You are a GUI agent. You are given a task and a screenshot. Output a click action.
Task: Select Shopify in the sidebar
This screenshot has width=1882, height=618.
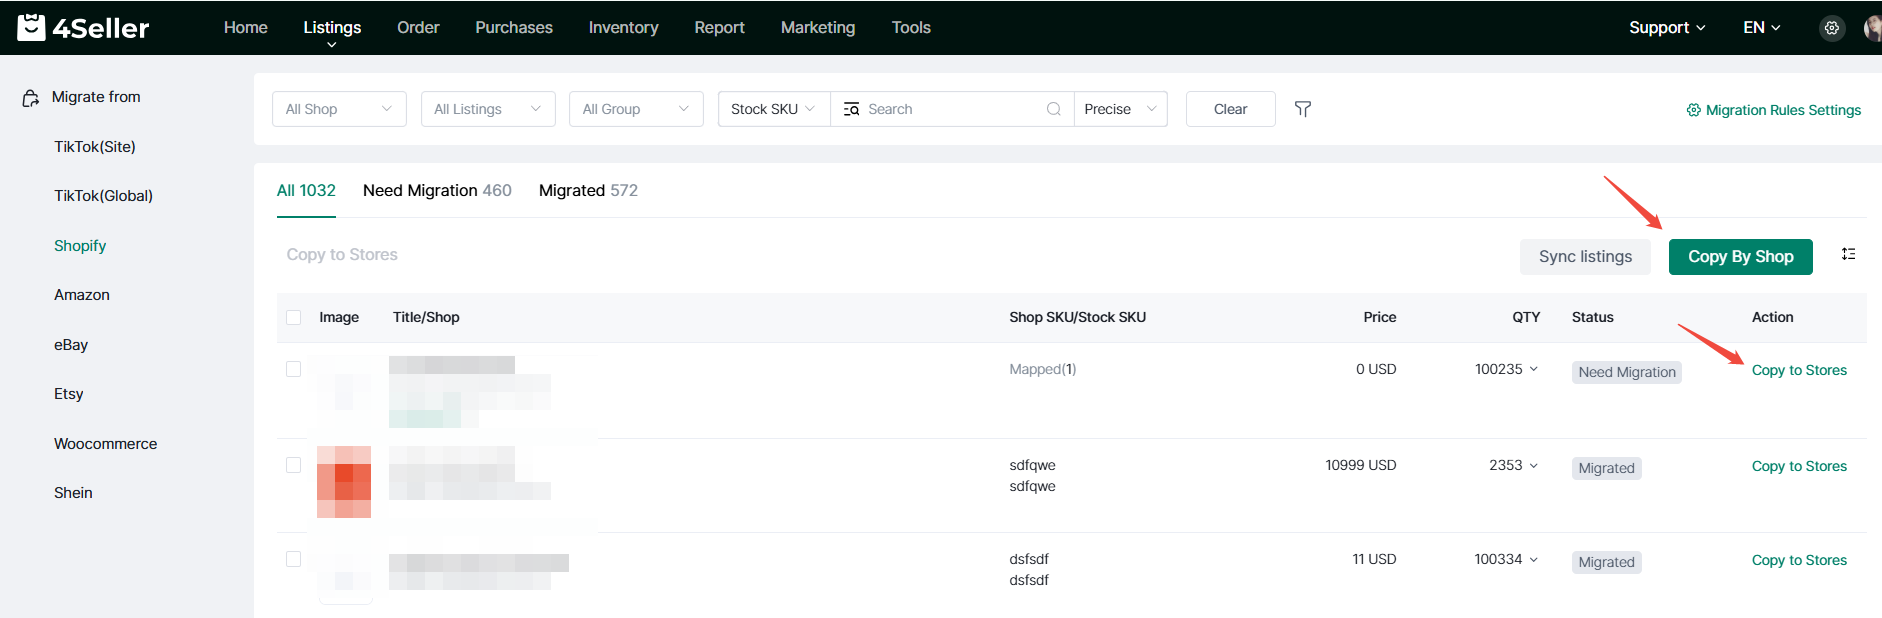click(x=80, y=246)
